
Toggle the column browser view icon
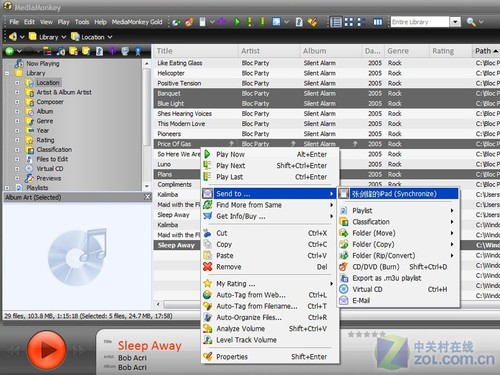tap(378, 22)
